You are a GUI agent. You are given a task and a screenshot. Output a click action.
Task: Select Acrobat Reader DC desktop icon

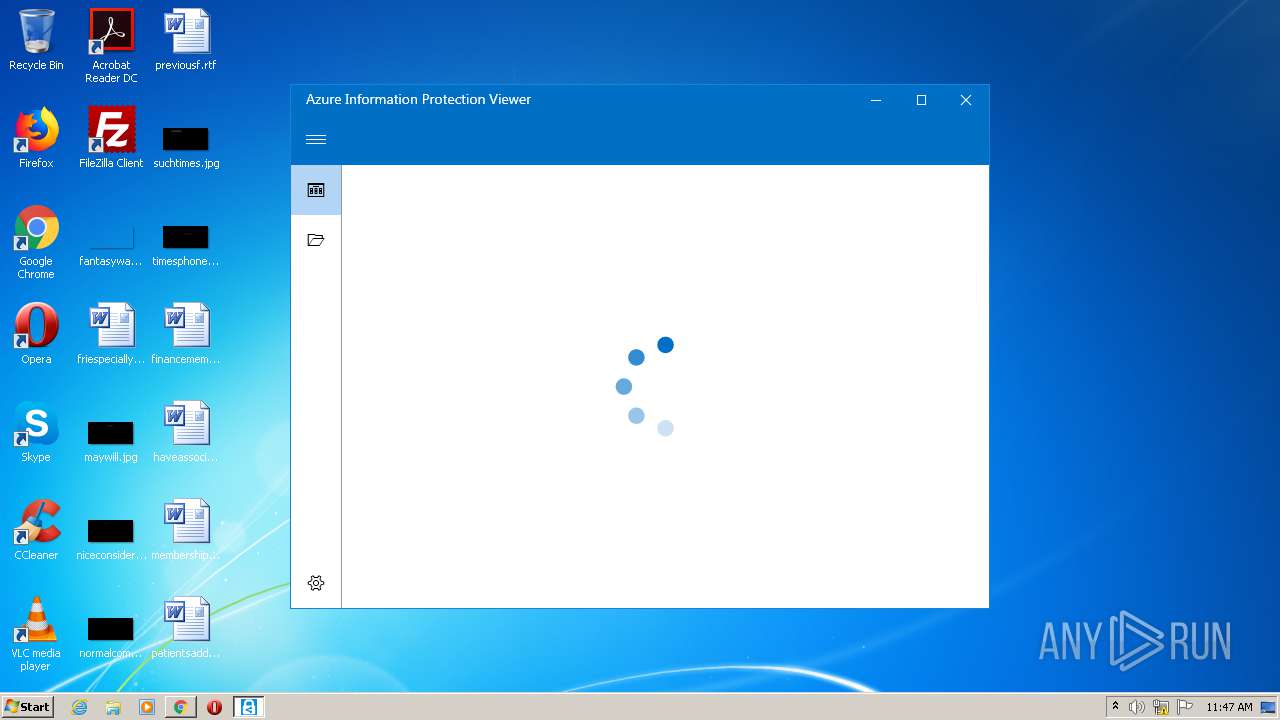[111, 46]
